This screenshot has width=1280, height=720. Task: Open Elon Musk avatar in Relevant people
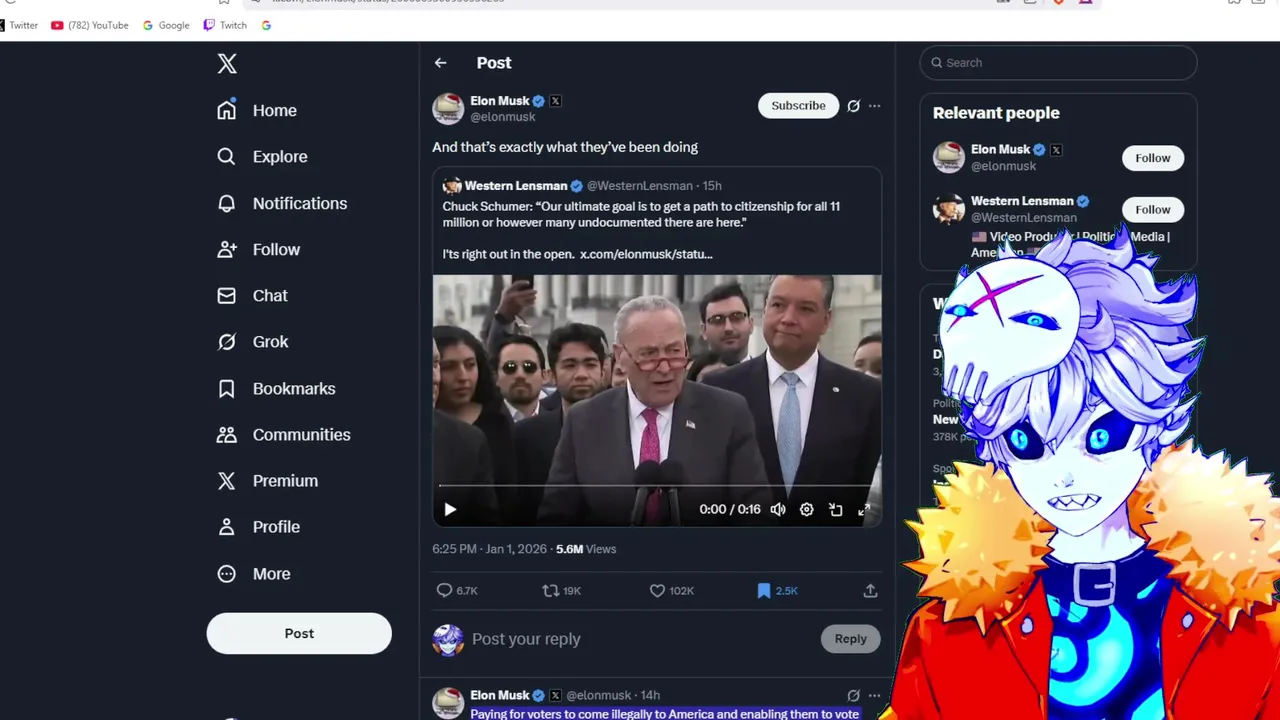click(949, 157)
